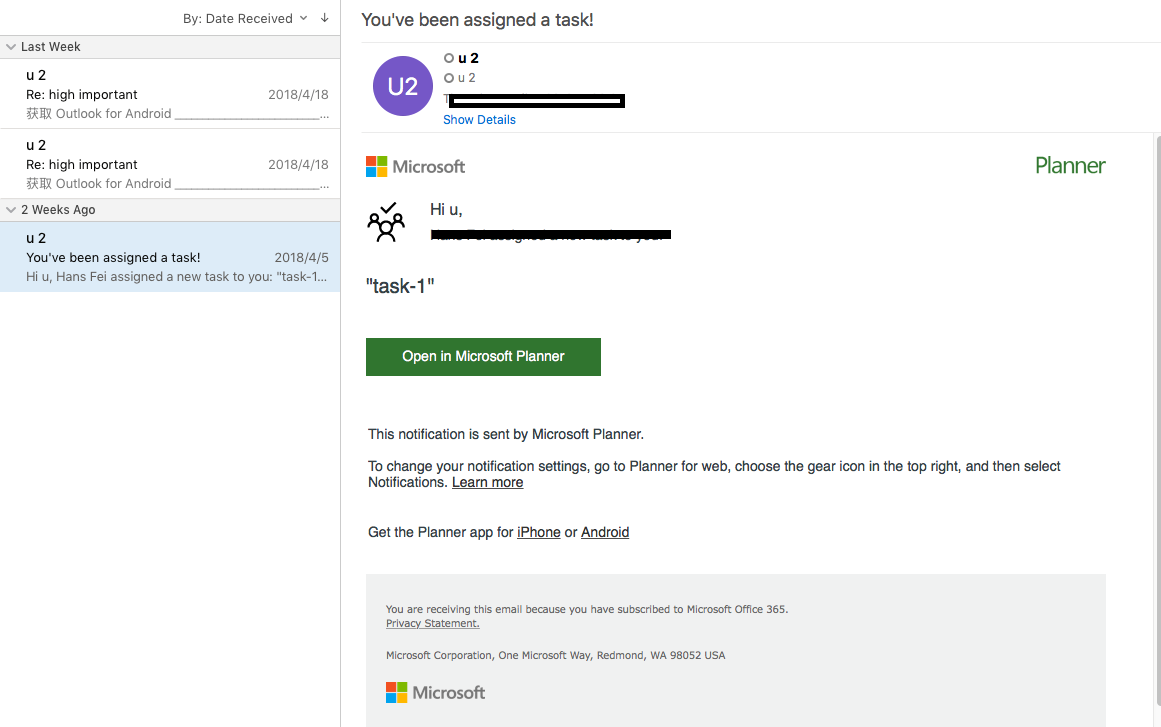Open the iPhone app link

click(538, 532)
